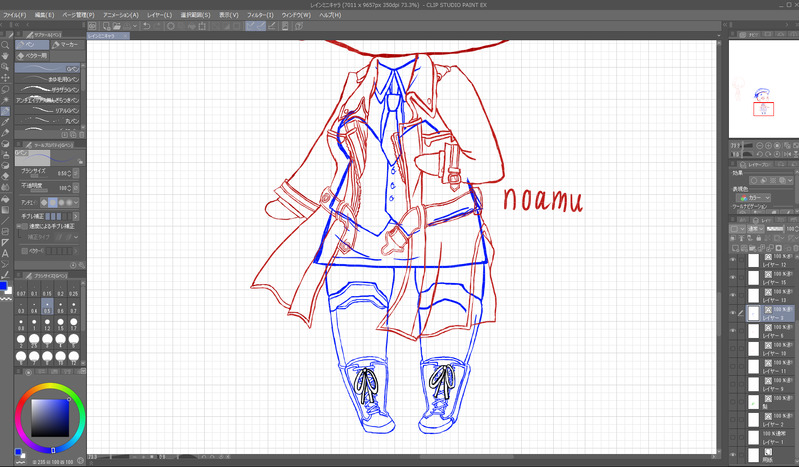Switch to the マーカー sub tool group

point(66,45)
